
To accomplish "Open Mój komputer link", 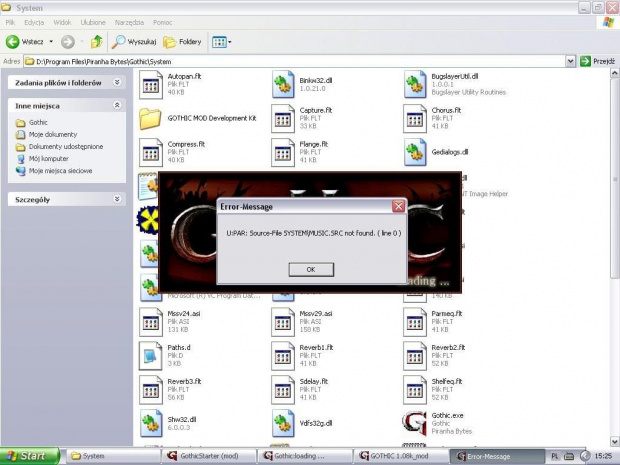I will click(48, 159).
